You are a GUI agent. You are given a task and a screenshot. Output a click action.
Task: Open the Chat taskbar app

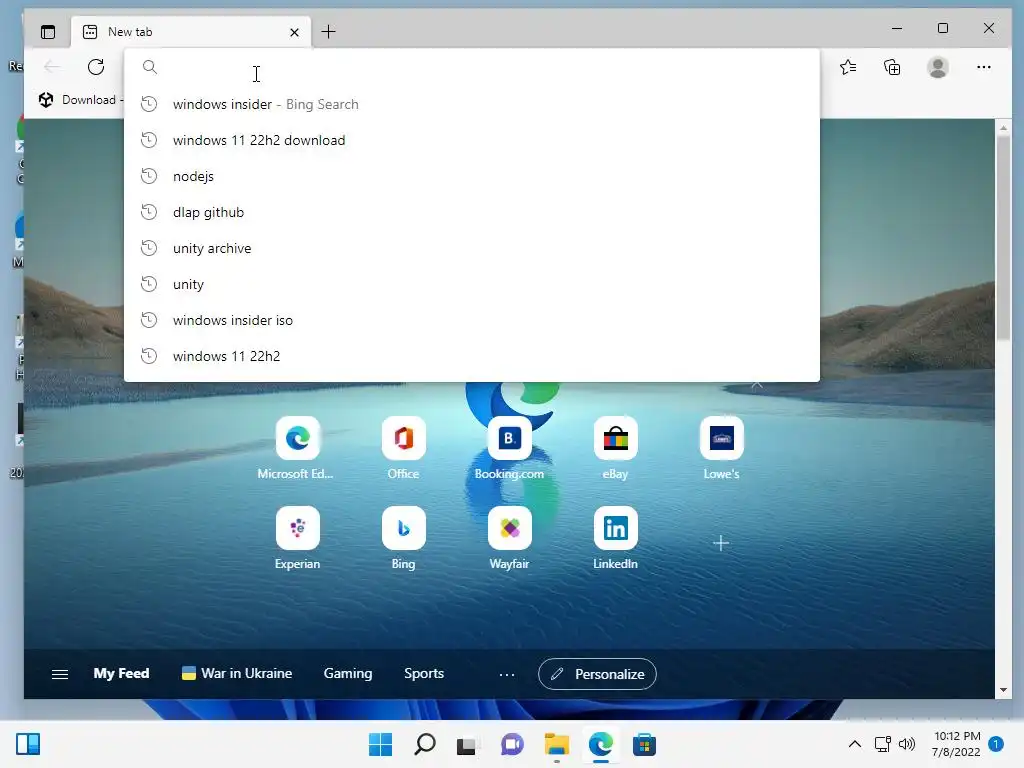pyautogui.click(x=512, y=744)
